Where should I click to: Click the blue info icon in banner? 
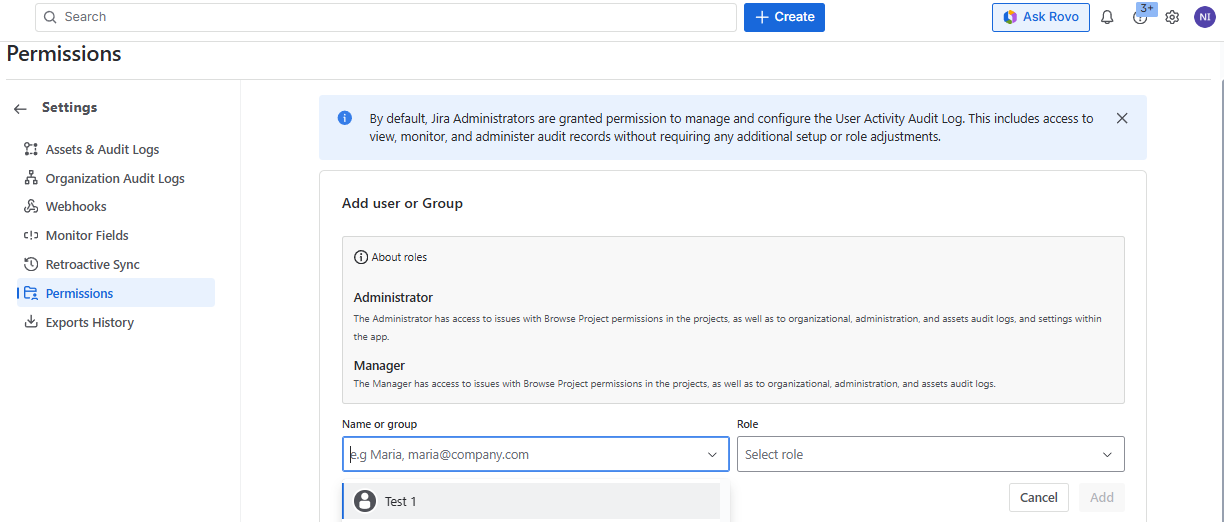pyautogui.click(x=345, y=118)
